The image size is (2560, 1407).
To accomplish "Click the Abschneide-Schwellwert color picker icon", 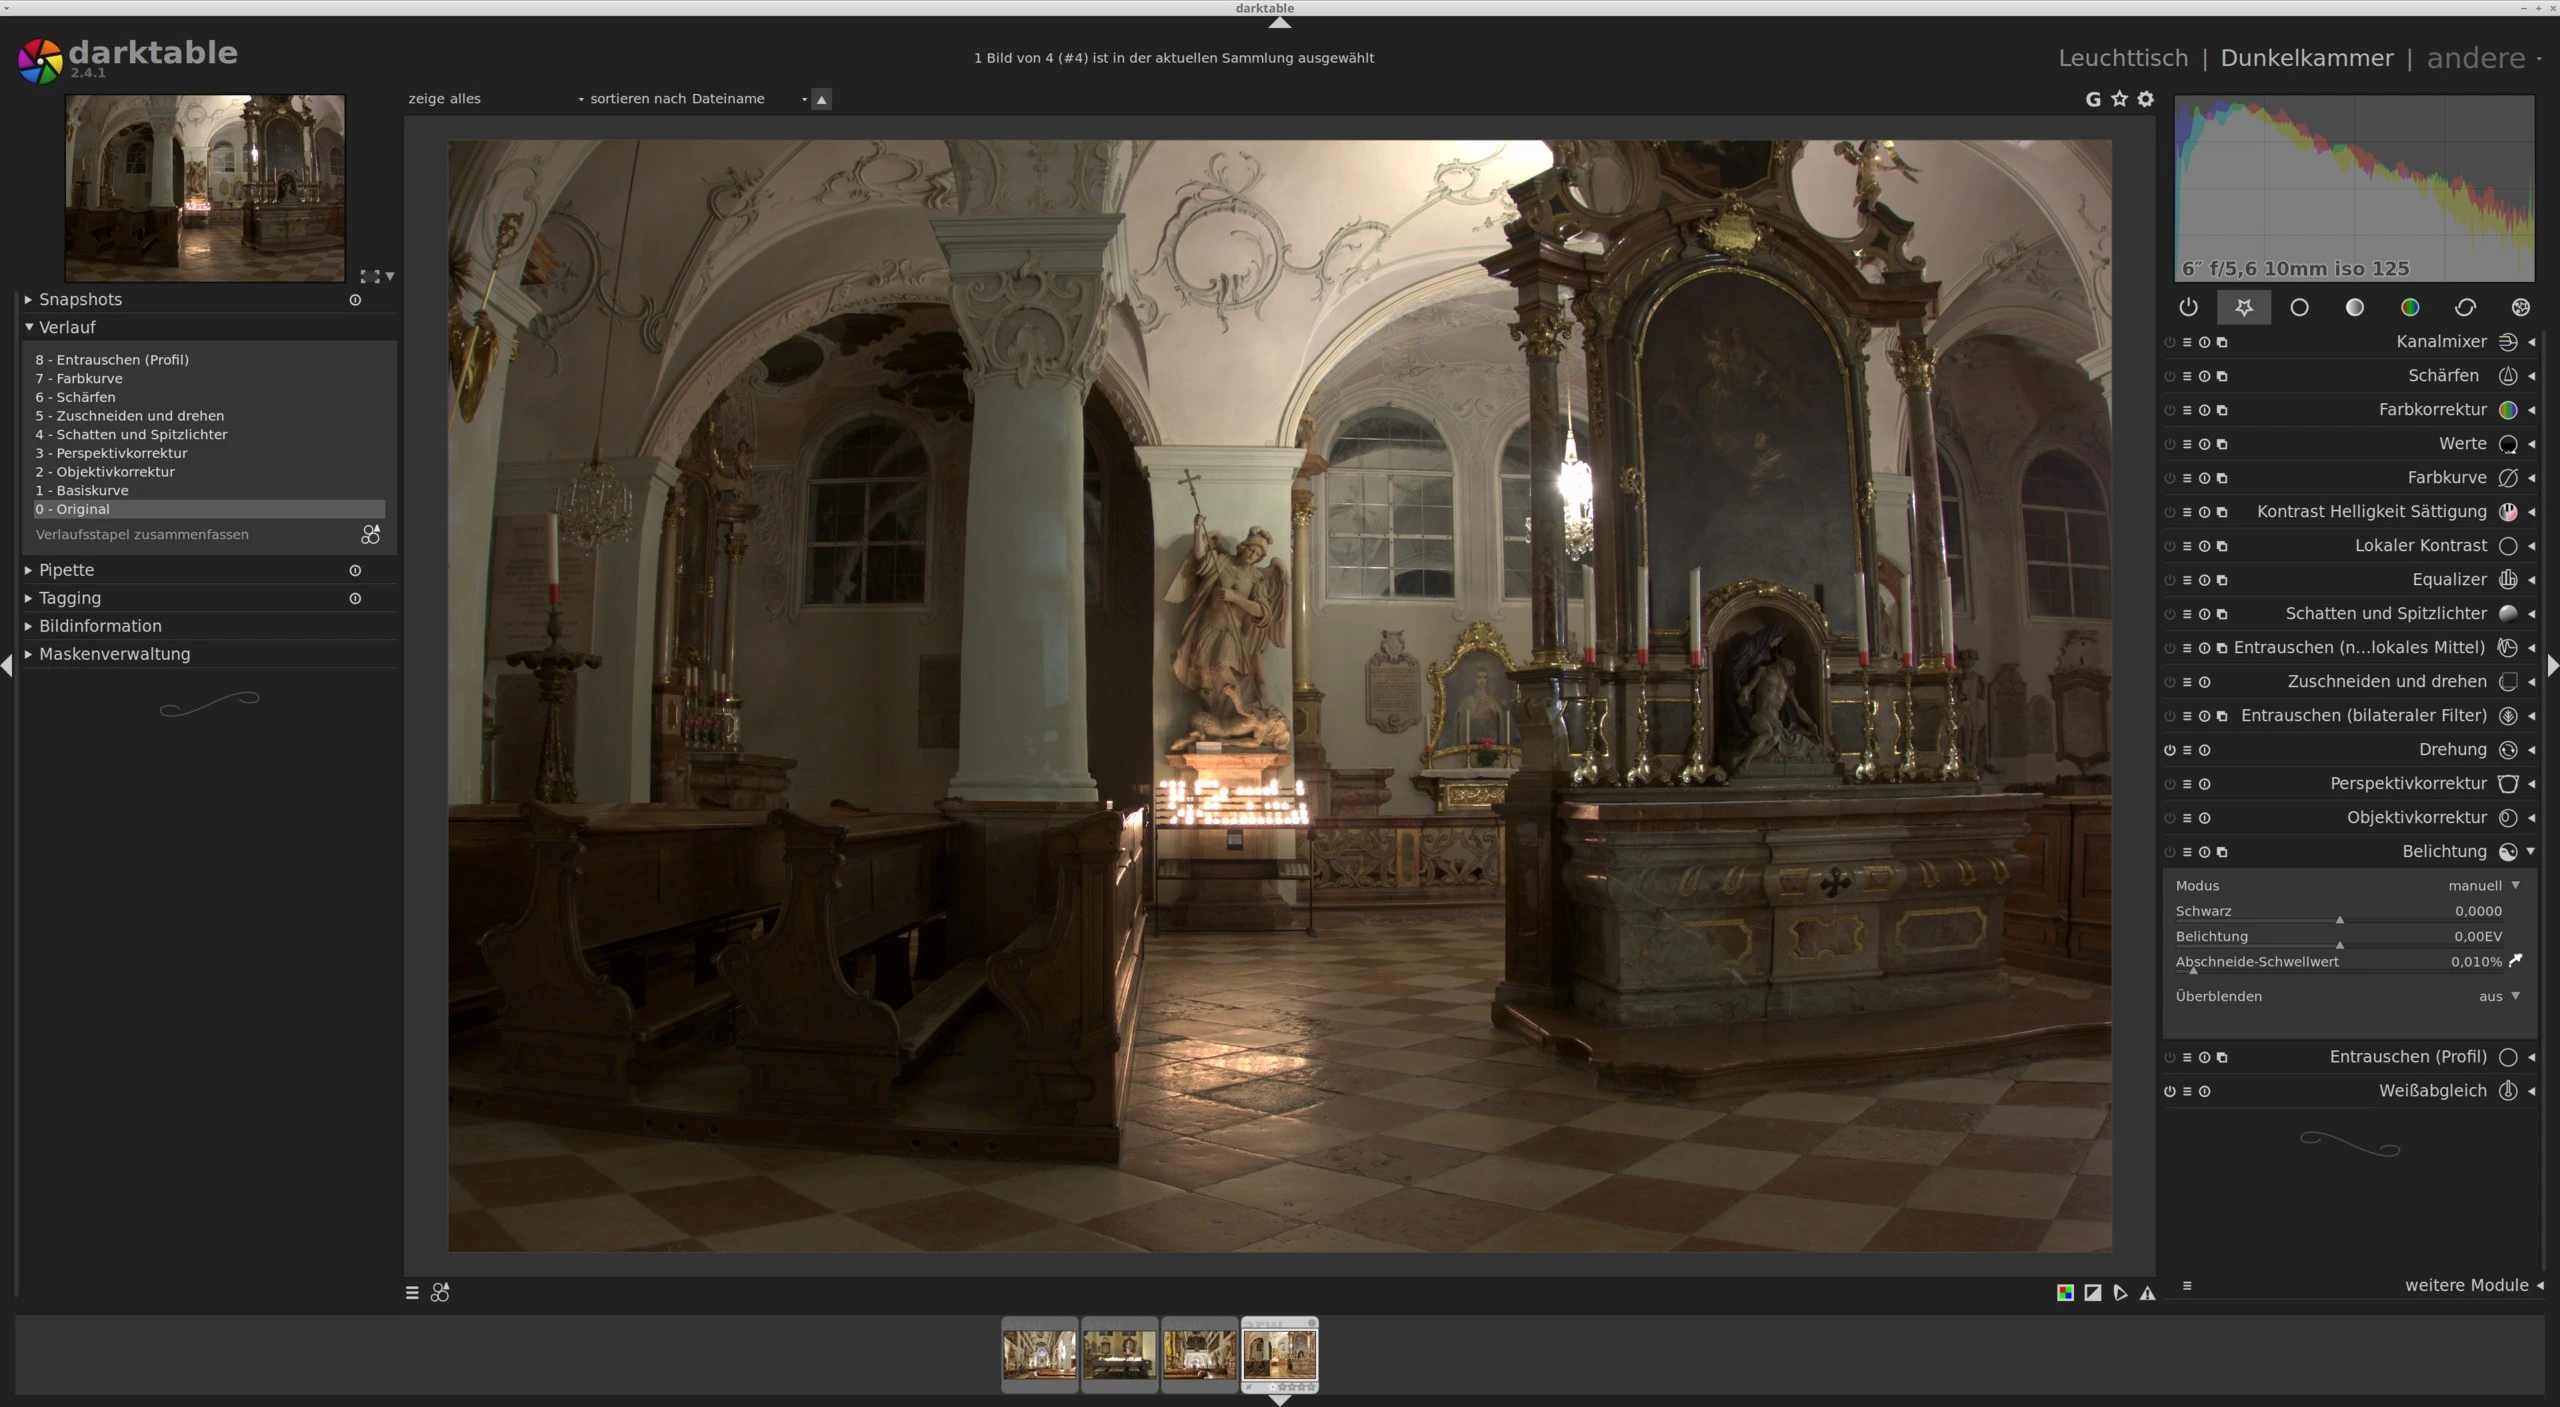I will tap(2516, 961).
